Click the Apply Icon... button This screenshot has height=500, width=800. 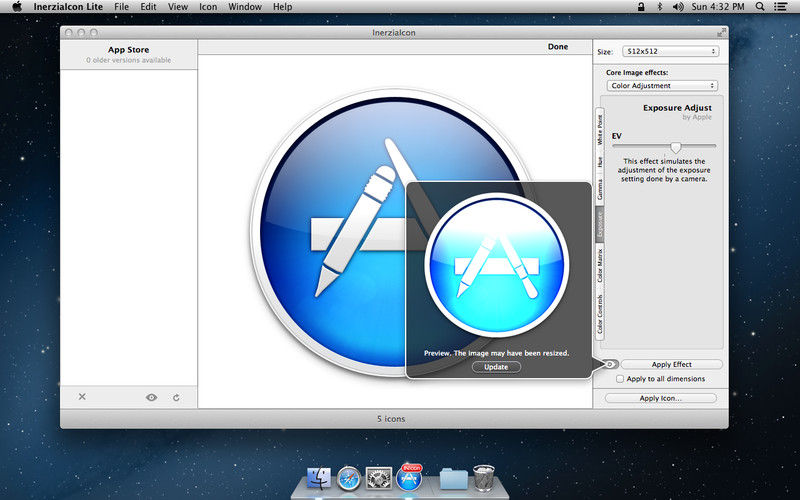tap(661, 398)
